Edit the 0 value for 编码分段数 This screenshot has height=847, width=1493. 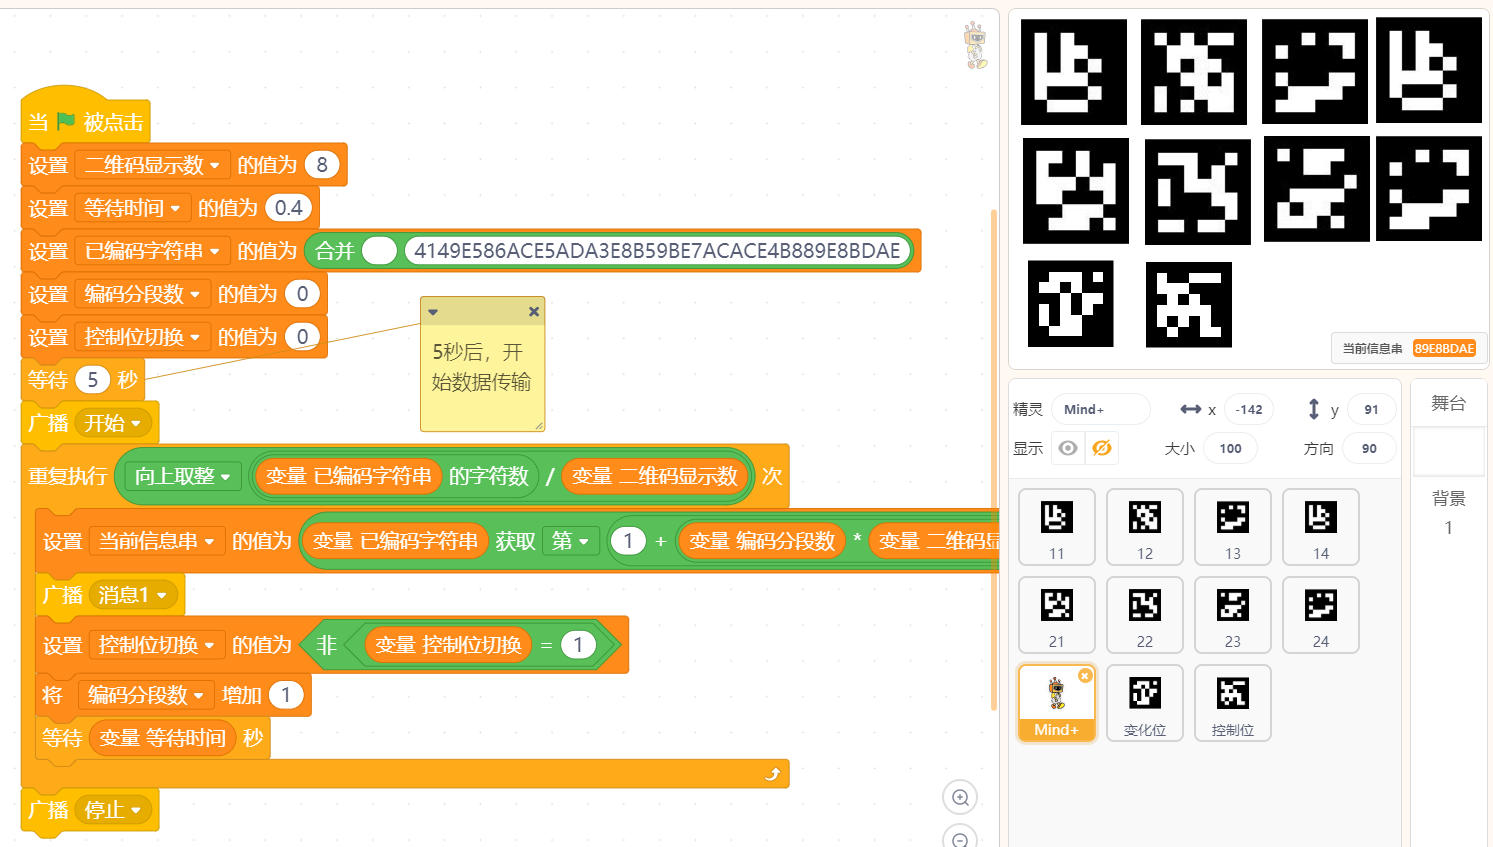click(x=302, y=294)
